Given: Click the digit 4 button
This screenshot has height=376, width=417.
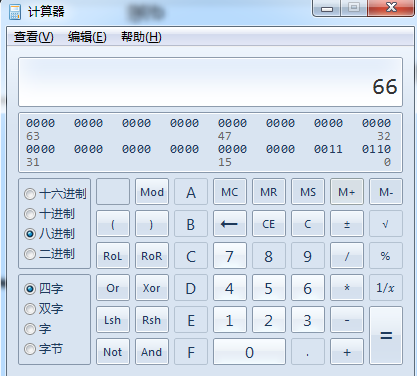Looking at the screenshot, I should tap(230, 288).
